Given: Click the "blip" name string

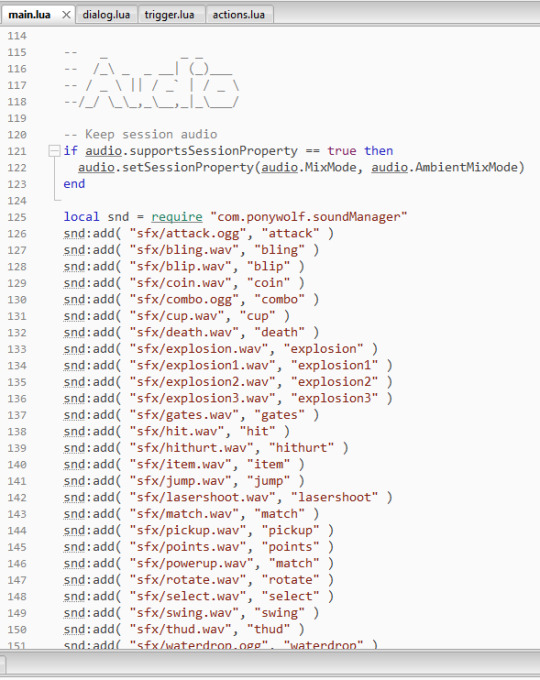Looking at the screenshot, I should pyautogui.click(x=268, y=266).
